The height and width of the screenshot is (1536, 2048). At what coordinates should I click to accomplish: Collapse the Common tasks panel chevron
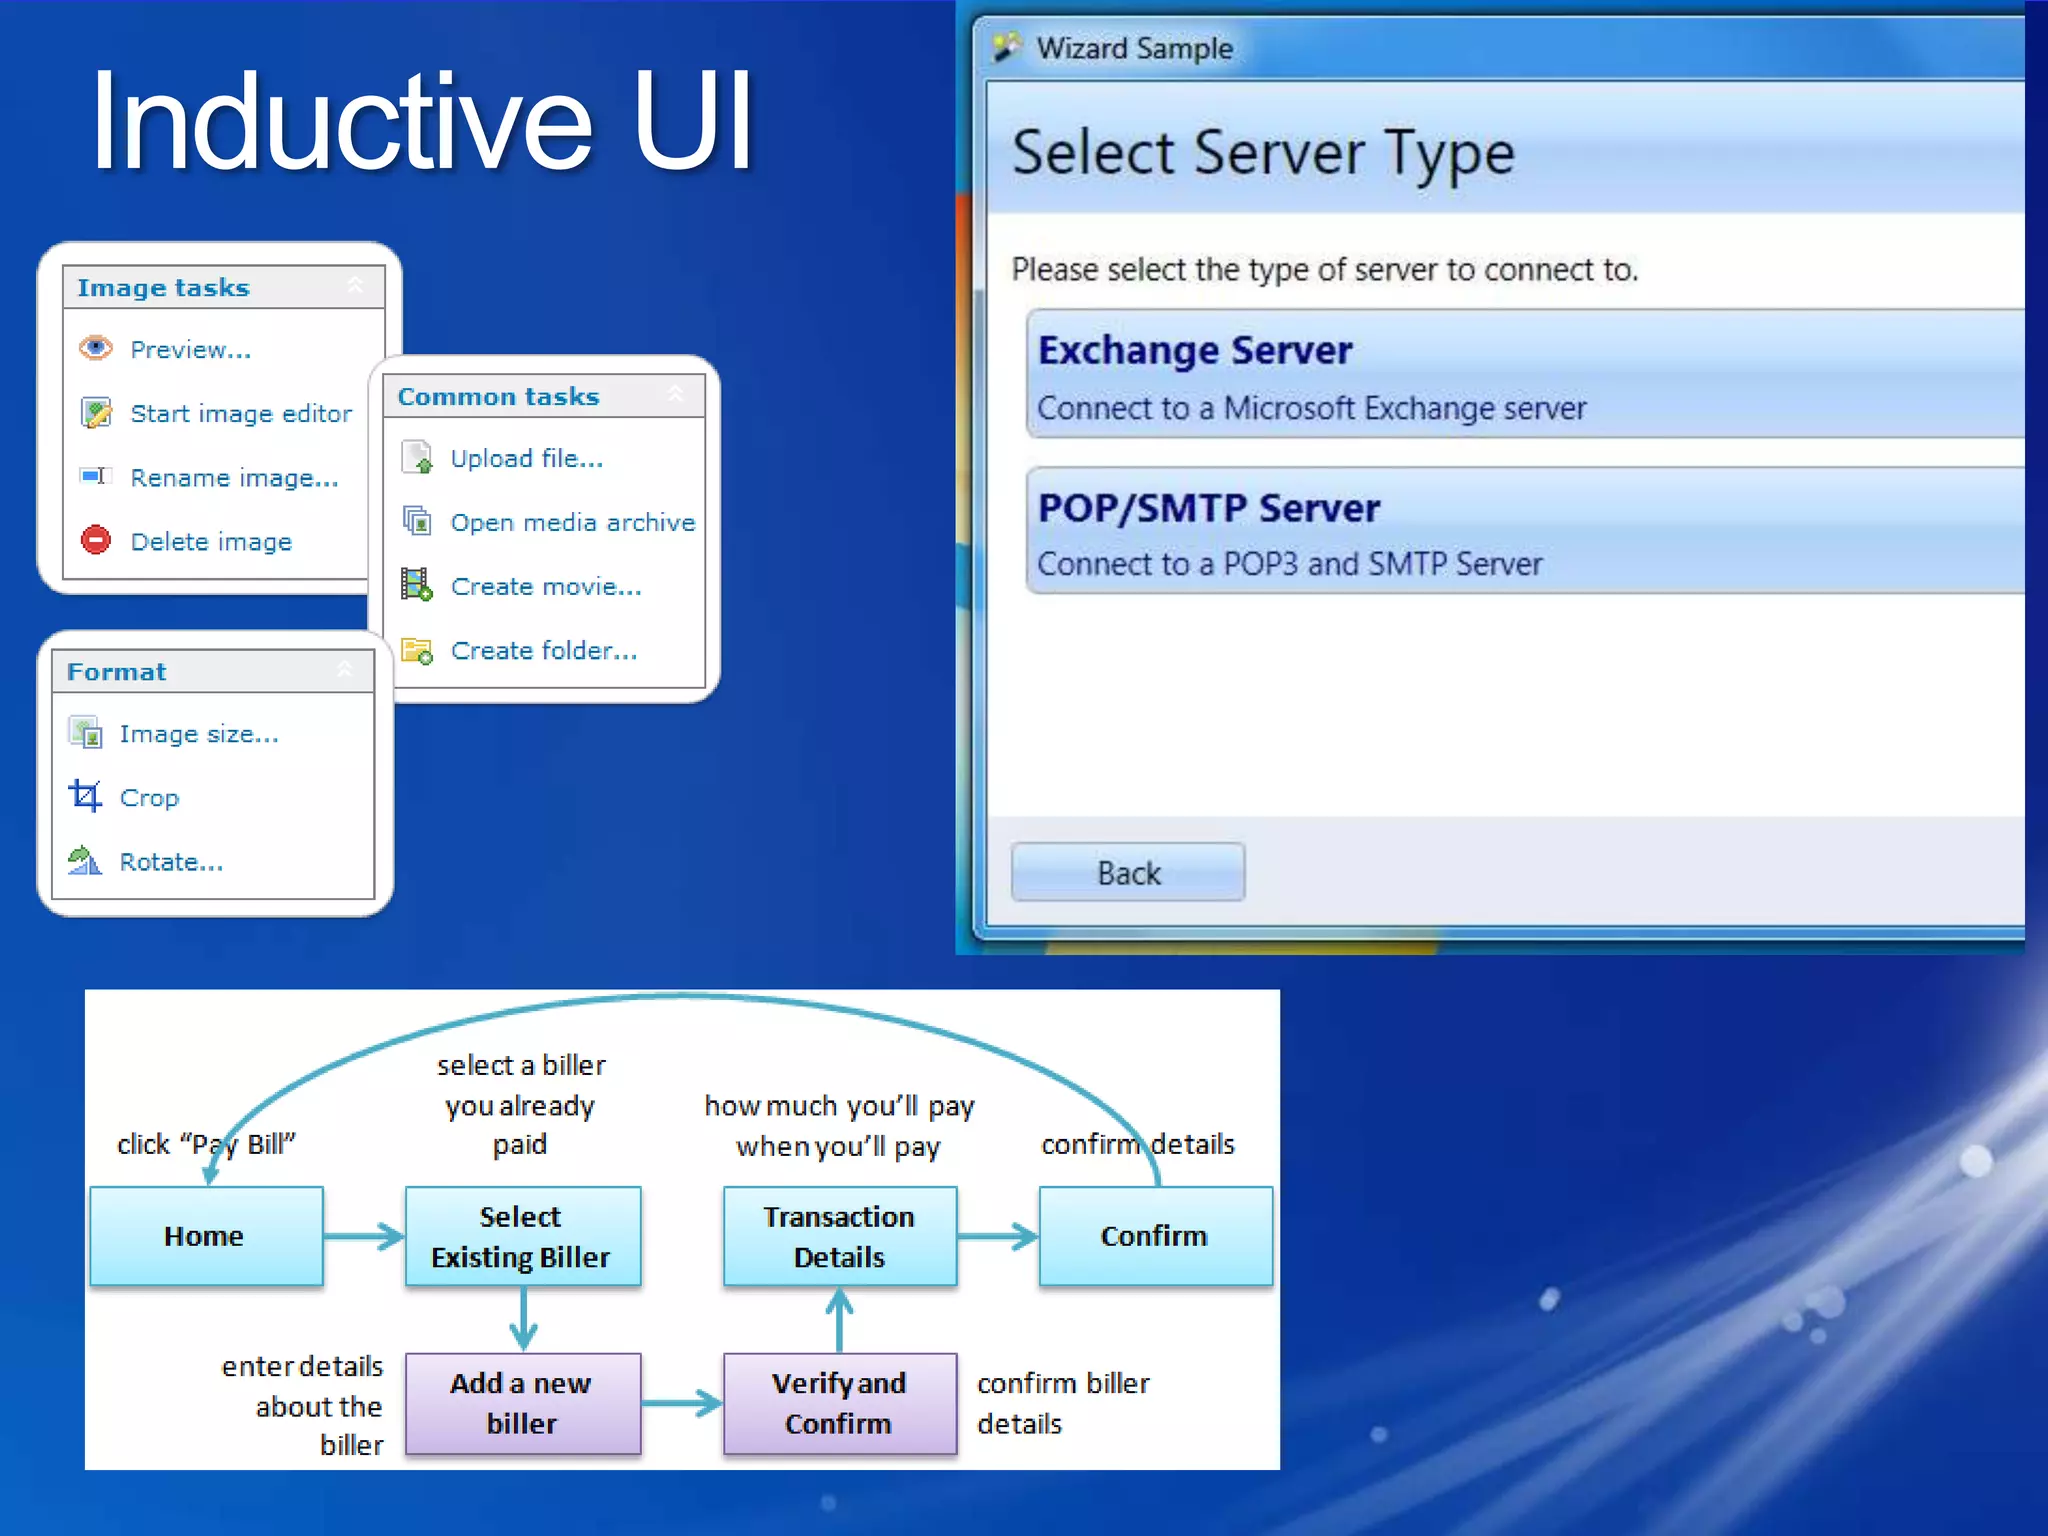pos(676,395)
